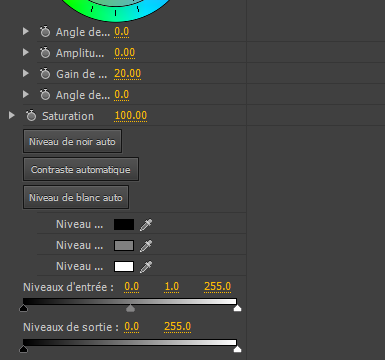Toggle stopwatch on Angle de... row below Gain de ...
385x360 pixels.
point(45,95)
